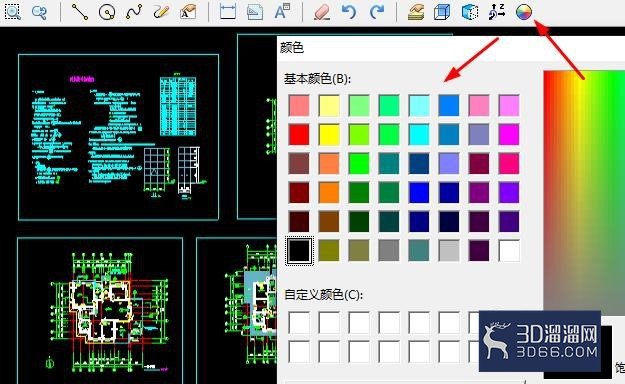Click the magenta title text in drawing

point(82,79)
